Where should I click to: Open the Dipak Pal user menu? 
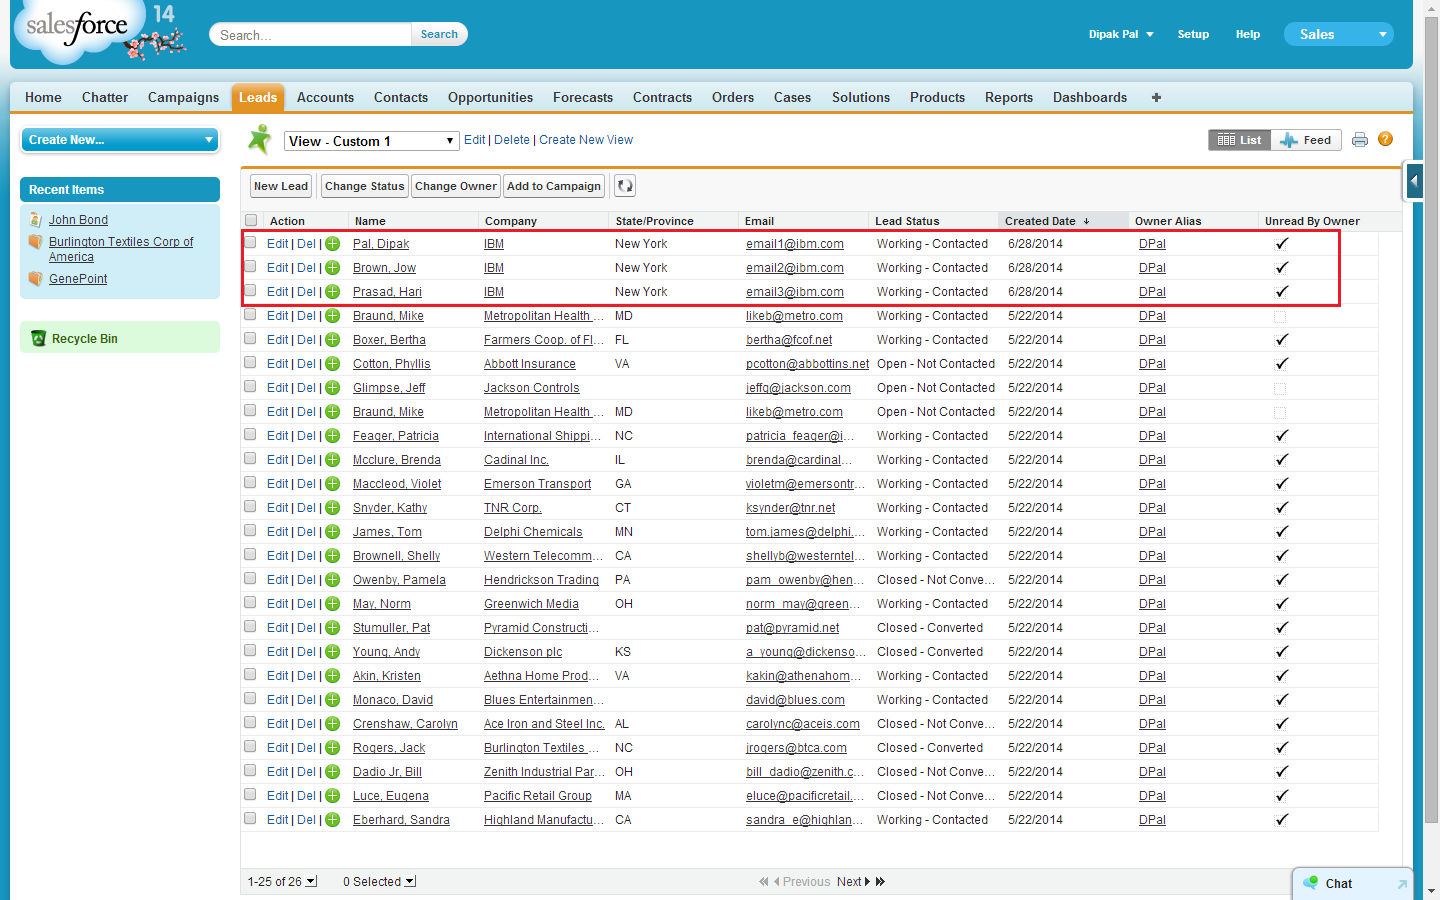pos(1121,34)
